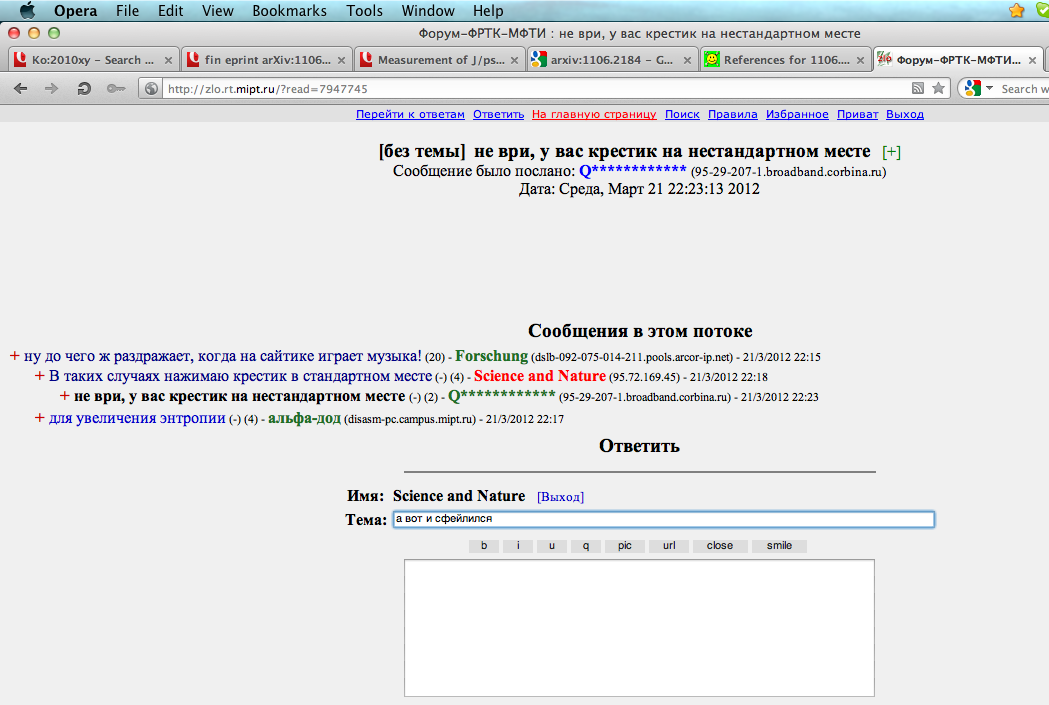Screen dimensions: 1049x705
Task: Close the 'fin eprint arXiv:1106' tab
Action: point(343,60)
